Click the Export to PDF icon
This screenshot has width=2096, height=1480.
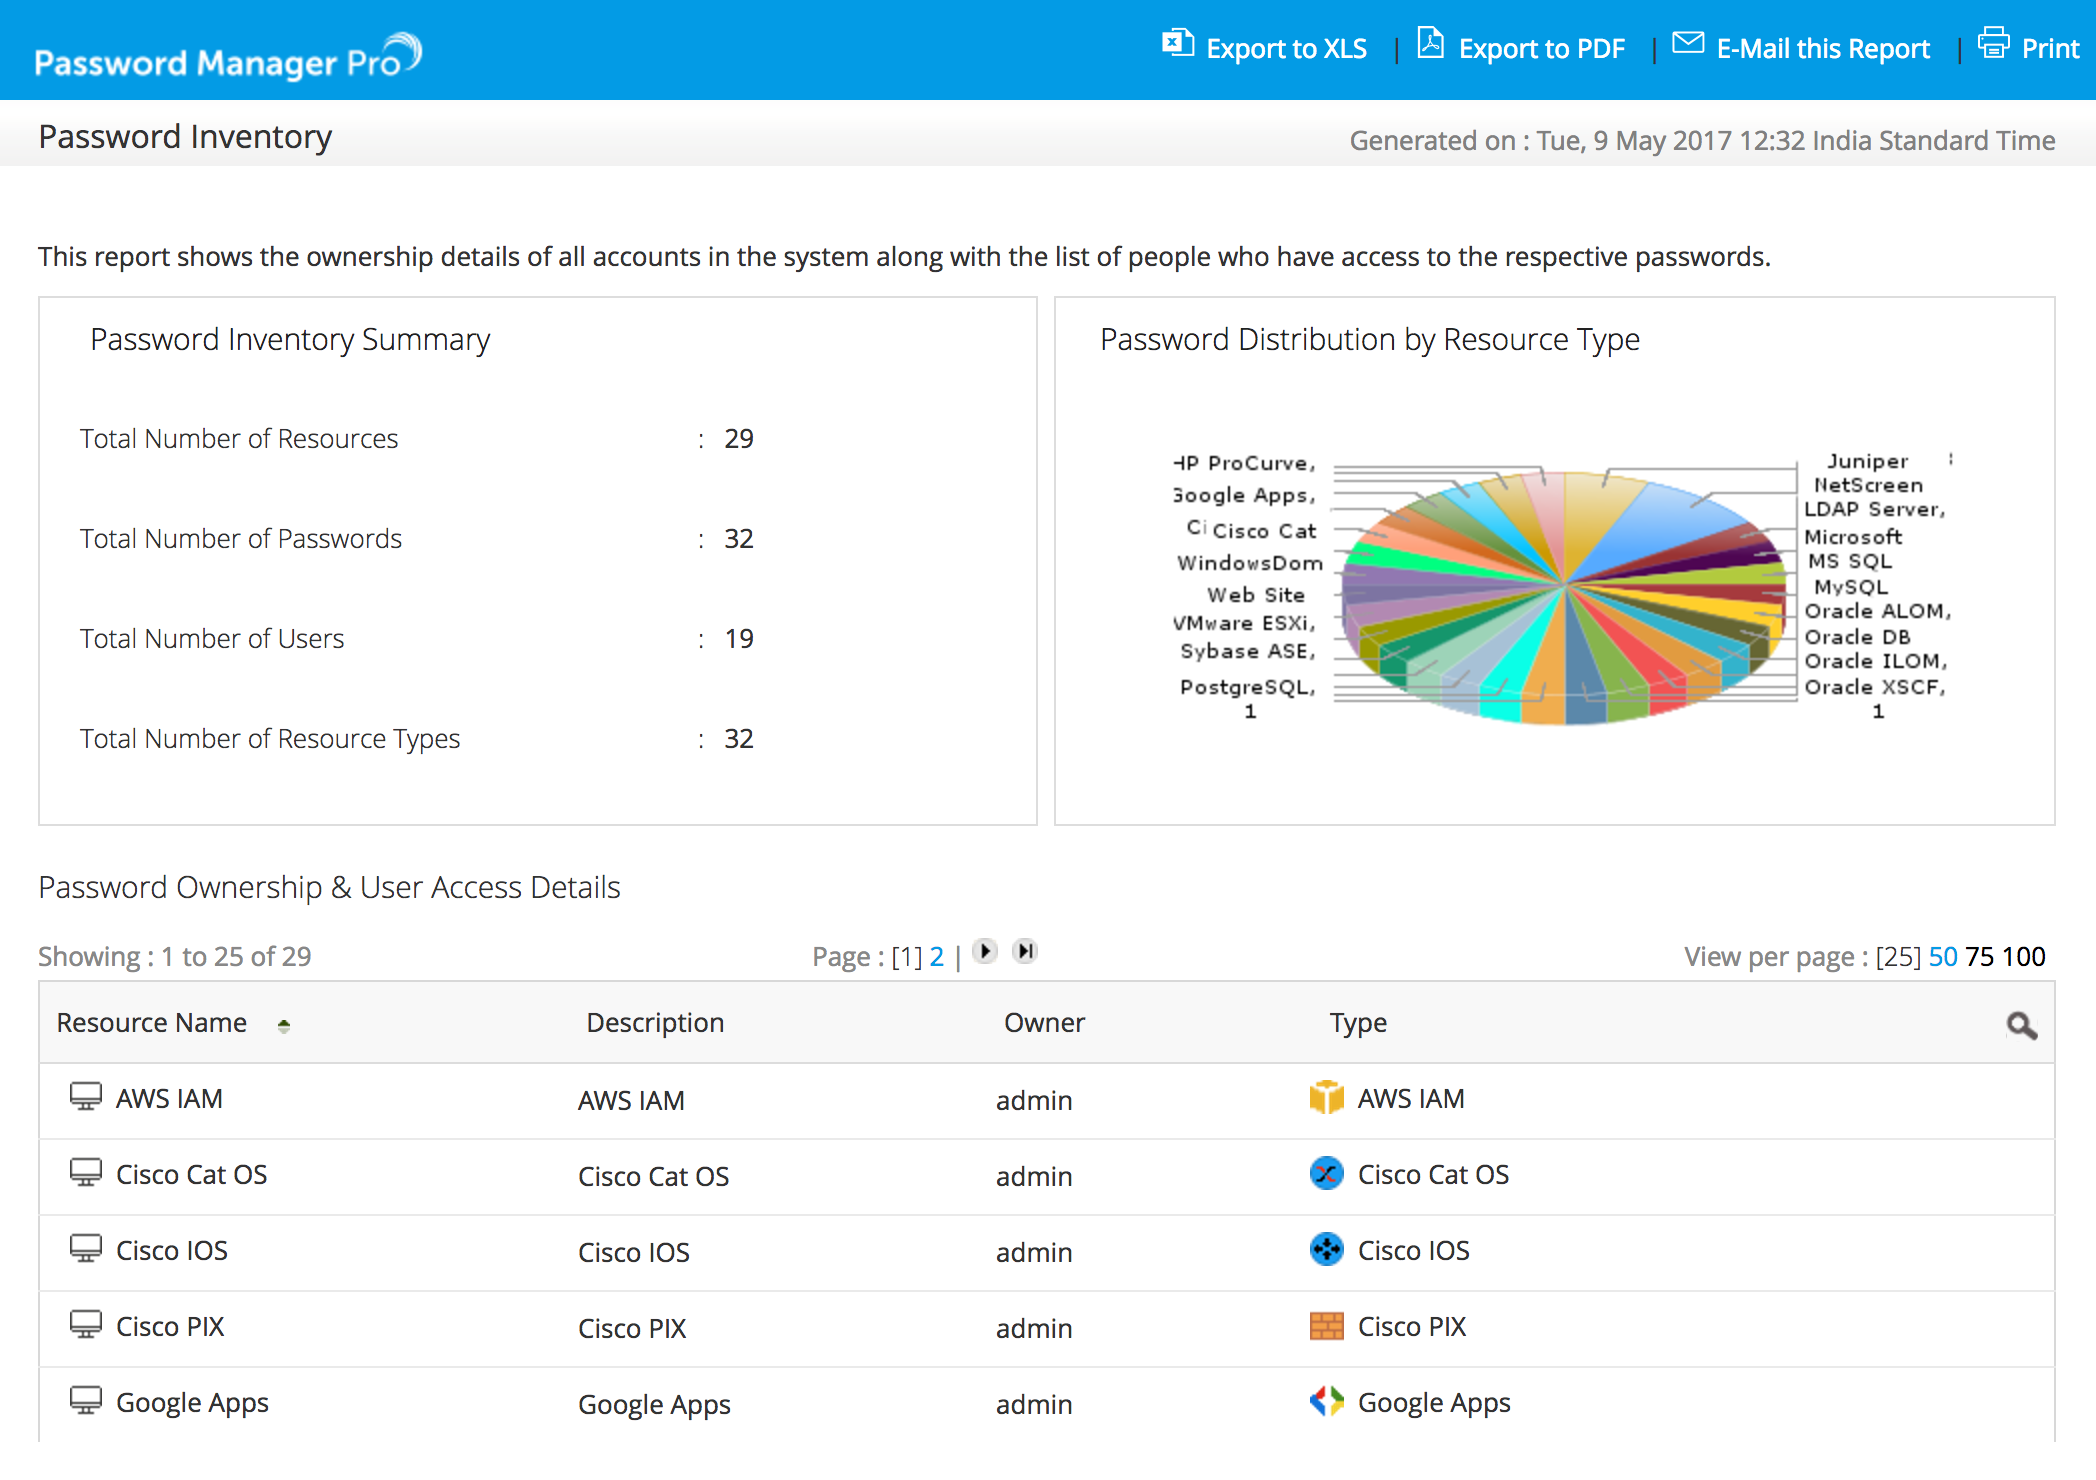click(x=1430, y=44)
